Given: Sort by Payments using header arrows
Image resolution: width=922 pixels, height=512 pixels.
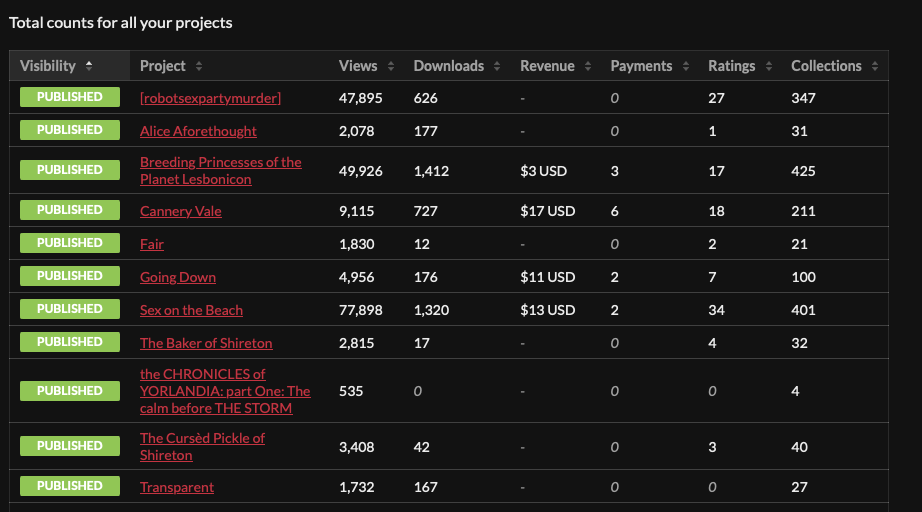Looking at the screenshot, I should [685, 66].
